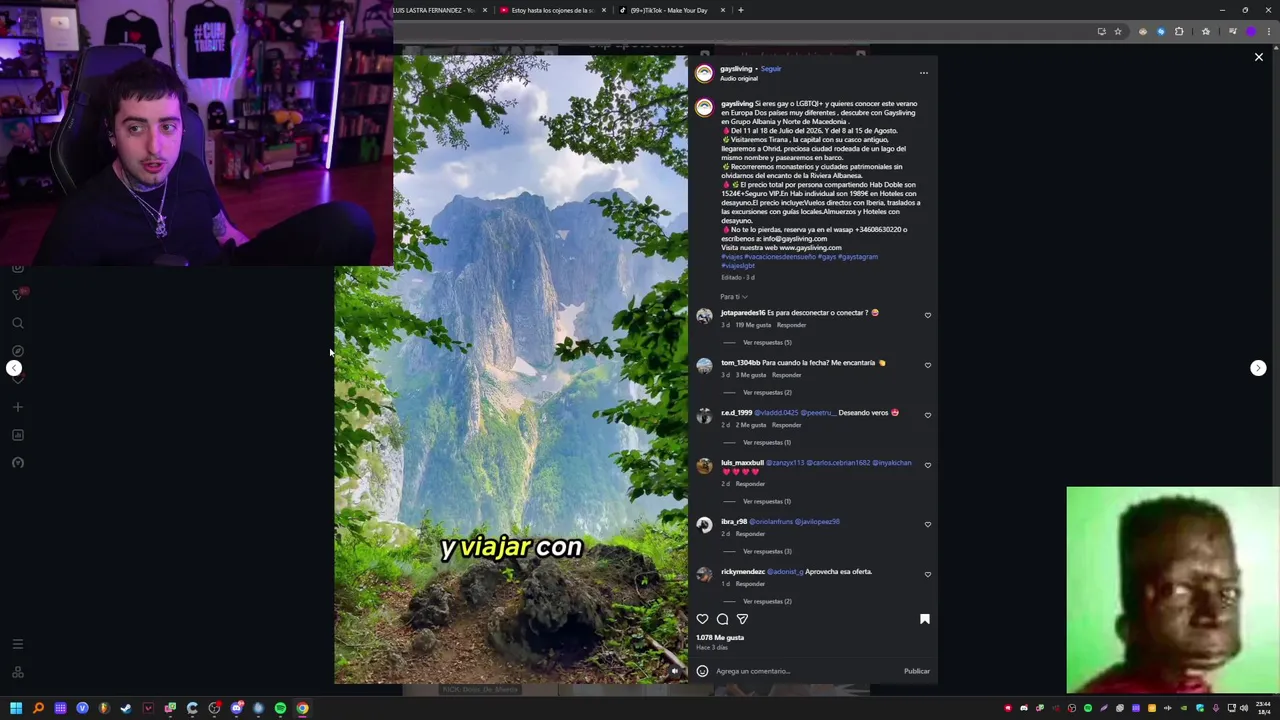The image size is (1280, 720).
Task: Like c.e.d_1999's comment
Action: (928, 415)
